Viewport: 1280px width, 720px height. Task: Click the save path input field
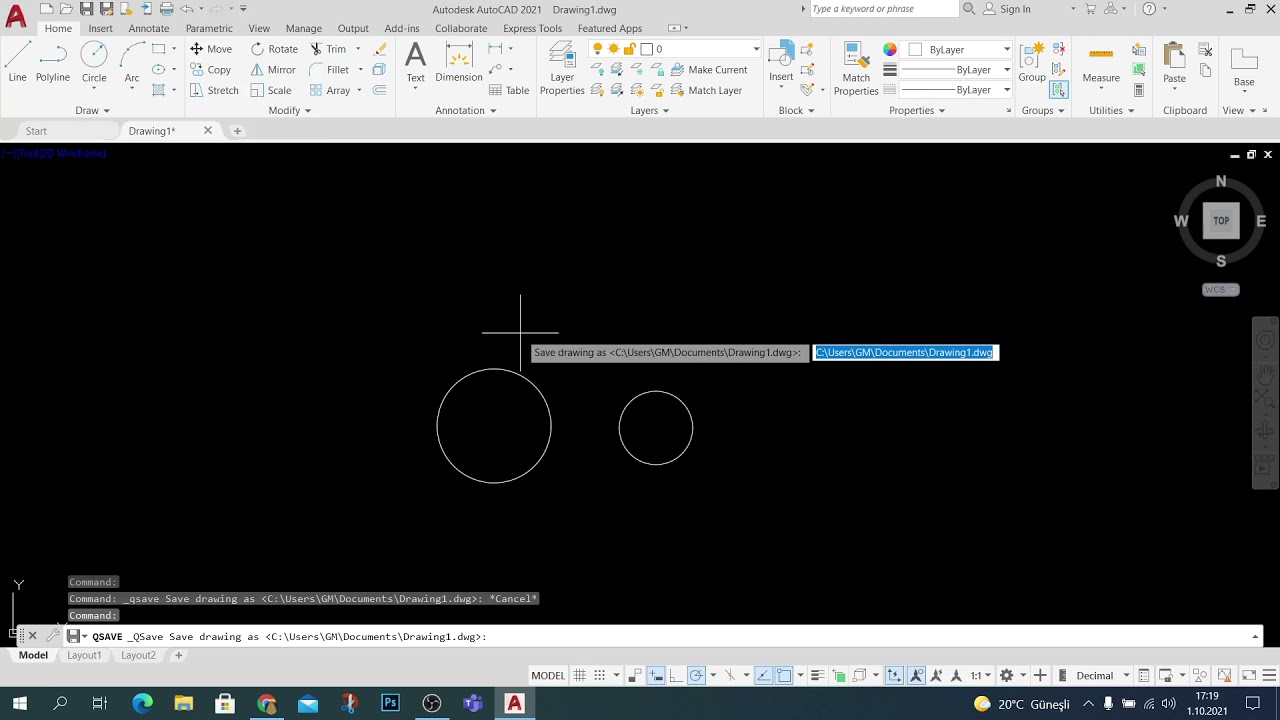click(x=905, y=352)
